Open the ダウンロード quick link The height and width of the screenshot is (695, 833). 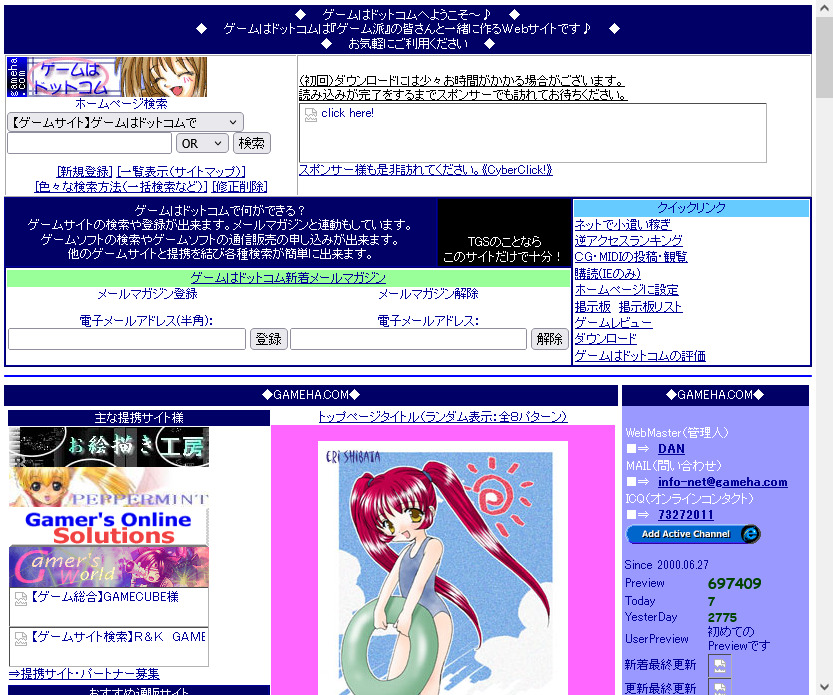[605, 339]
